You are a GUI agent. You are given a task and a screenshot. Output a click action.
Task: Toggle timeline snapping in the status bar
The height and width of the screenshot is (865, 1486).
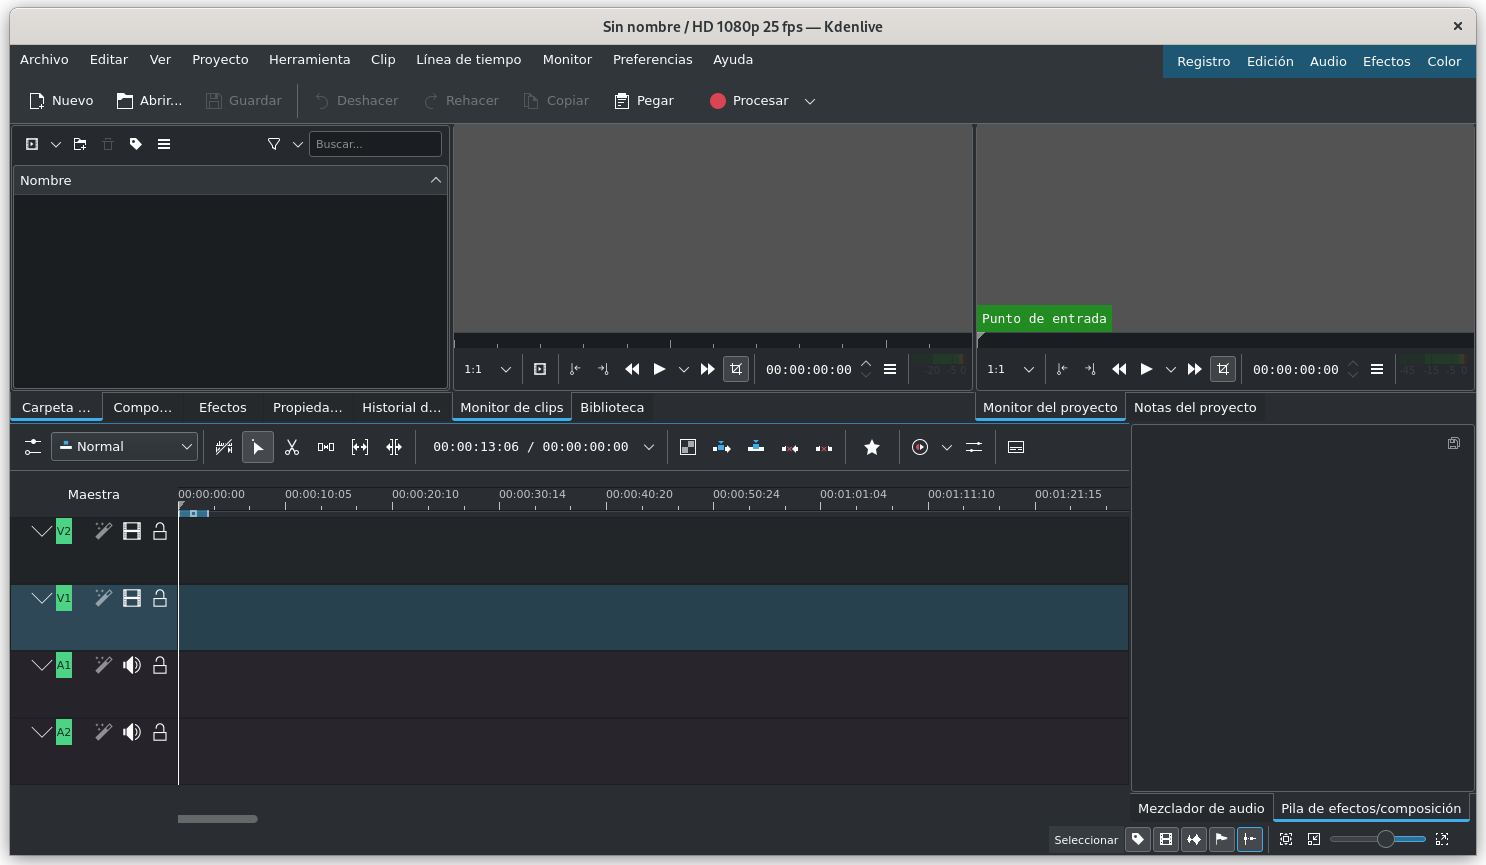(1250, 839)
